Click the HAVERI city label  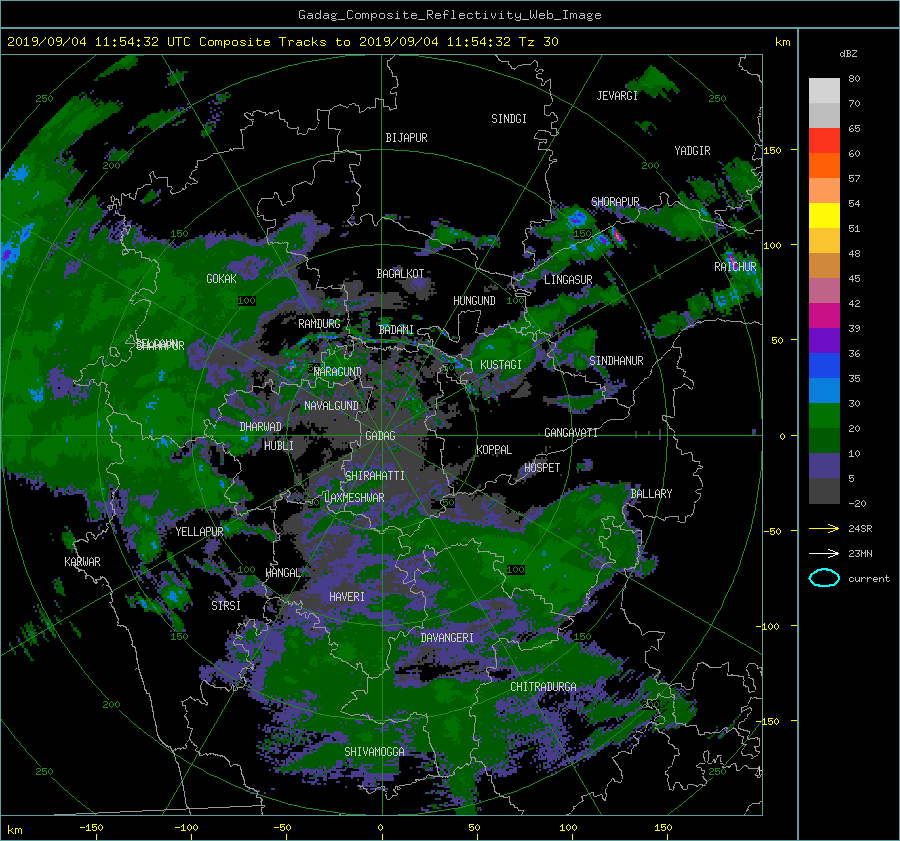(347, 597)
